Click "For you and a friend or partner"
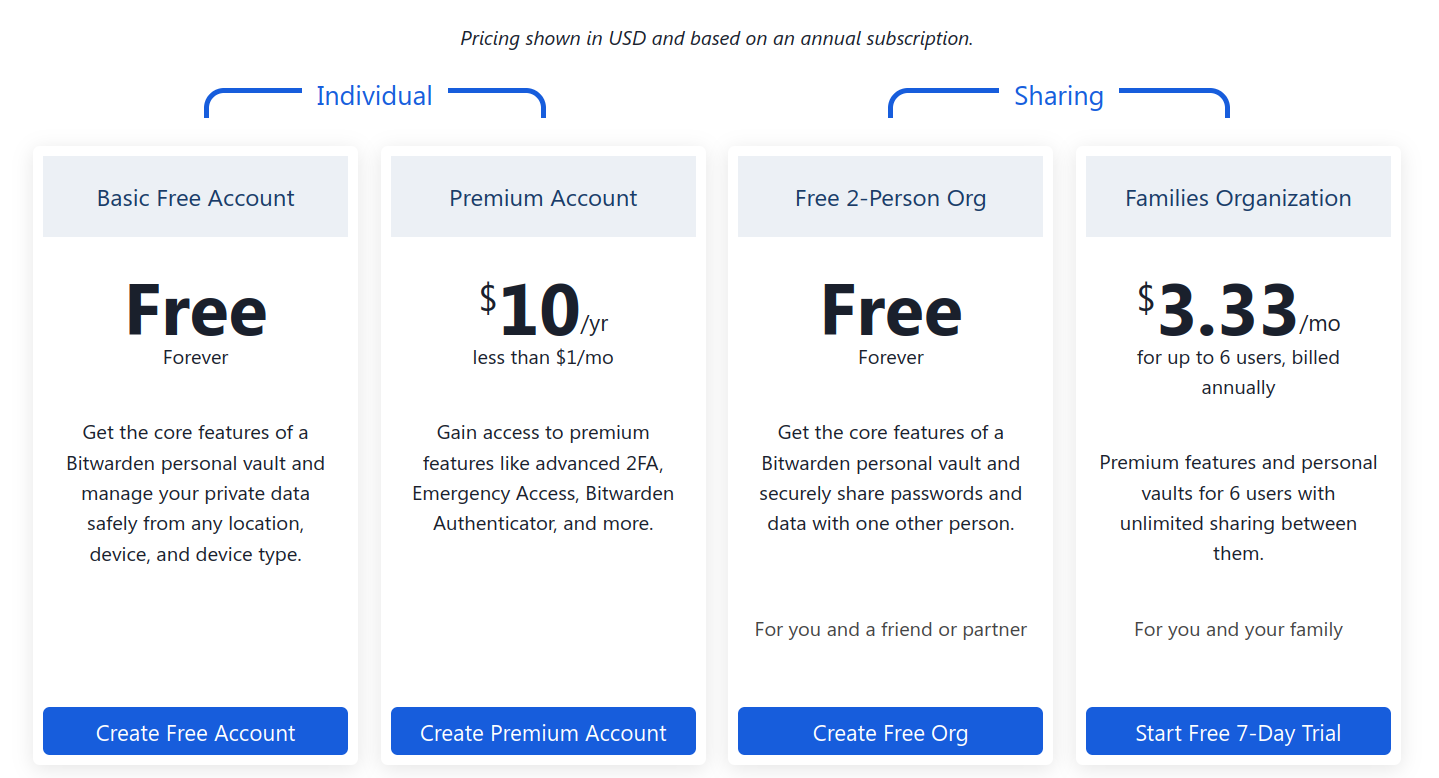This screenshot has height=778, width=1439. click(x=890, y=630)
